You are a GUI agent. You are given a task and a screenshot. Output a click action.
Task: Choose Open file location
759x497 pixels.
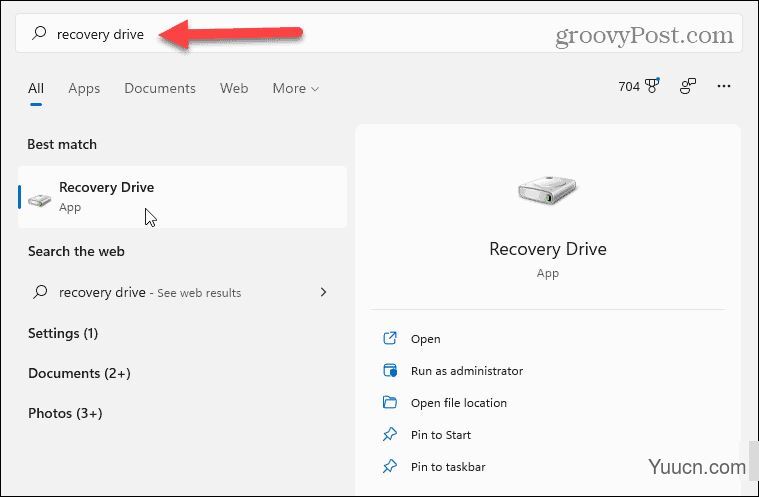click(458, 403)
